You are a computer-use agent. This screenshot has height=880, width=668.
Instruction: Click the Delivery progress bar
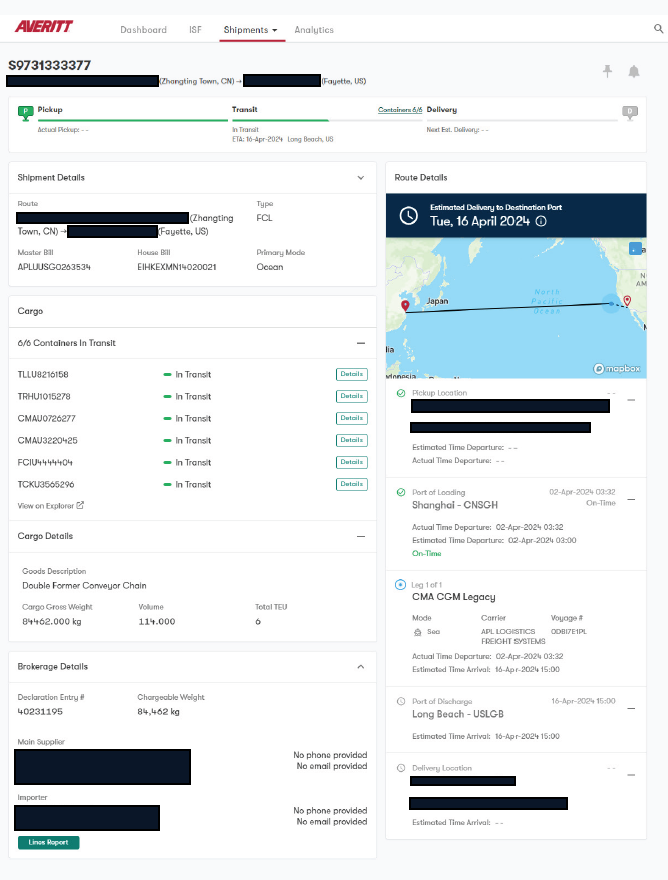tap(522, 120)
